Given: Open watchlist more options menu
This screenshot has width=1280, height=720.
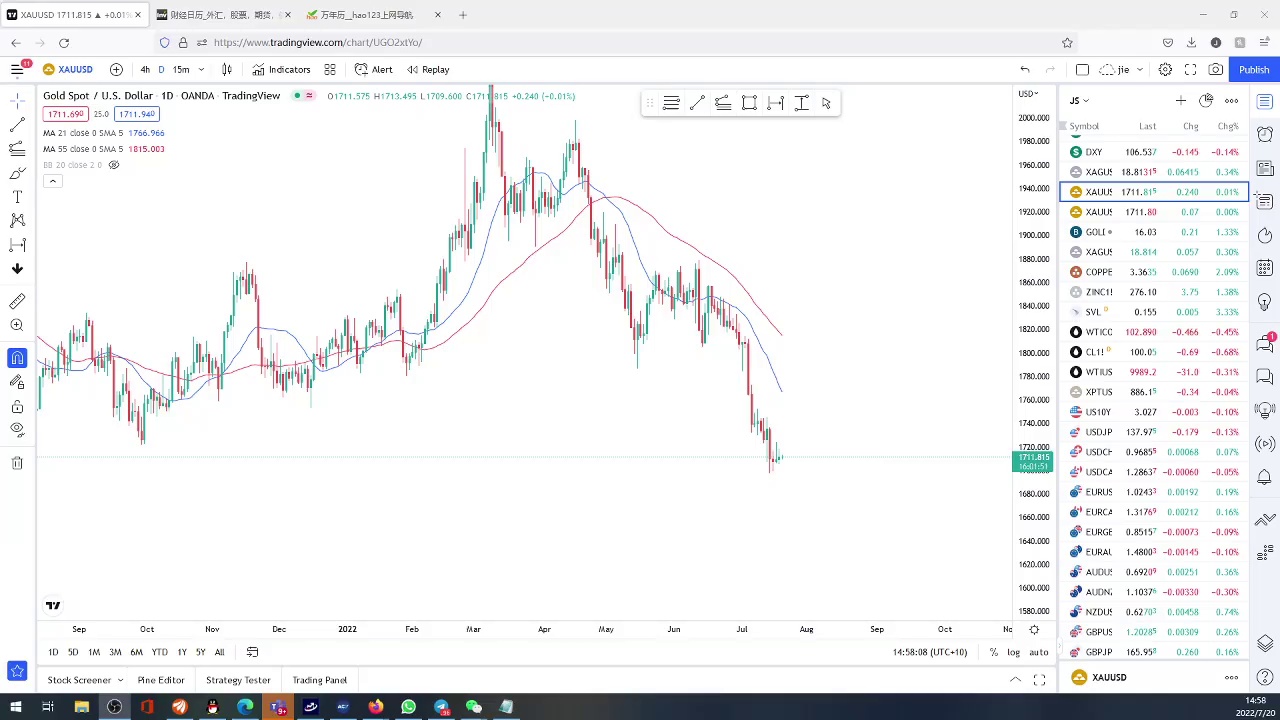Looking at the screenshot, I should click(x=1232, y=101).
